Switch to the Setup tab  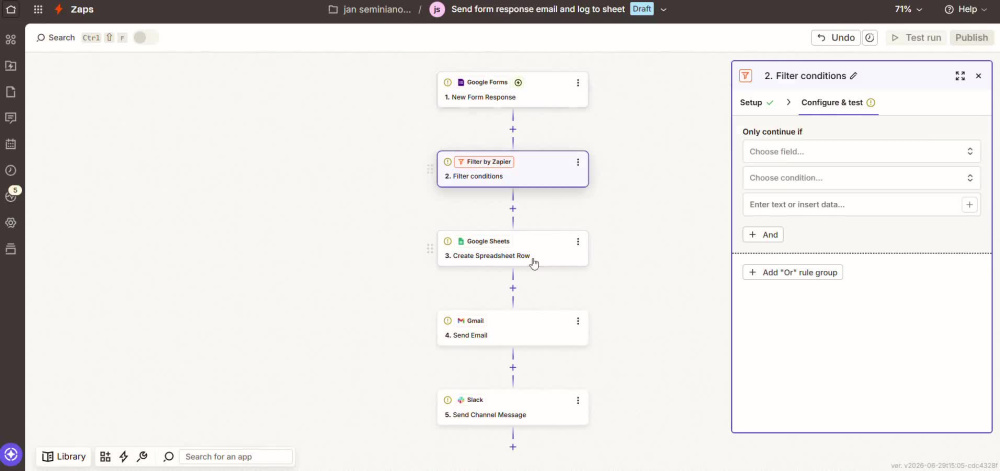click(x=756, y=103)
